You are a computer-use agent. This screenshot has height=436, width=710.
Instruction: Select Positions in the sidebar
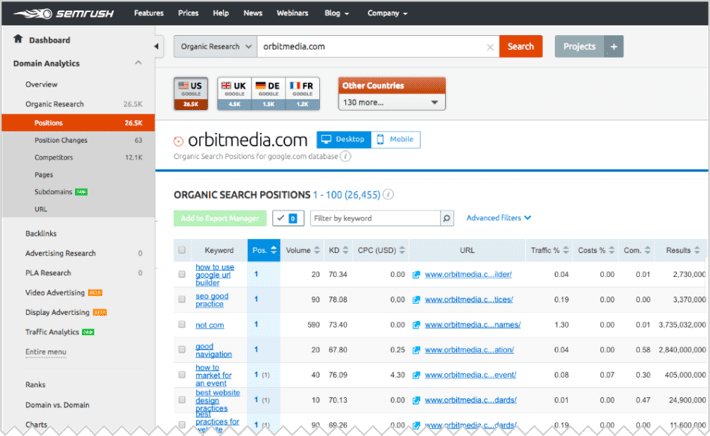tap(78, 123)
